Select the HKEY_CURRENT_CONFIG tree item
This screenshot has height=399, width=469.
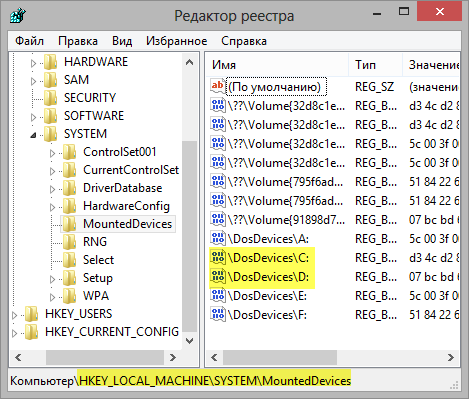(112, 332)
